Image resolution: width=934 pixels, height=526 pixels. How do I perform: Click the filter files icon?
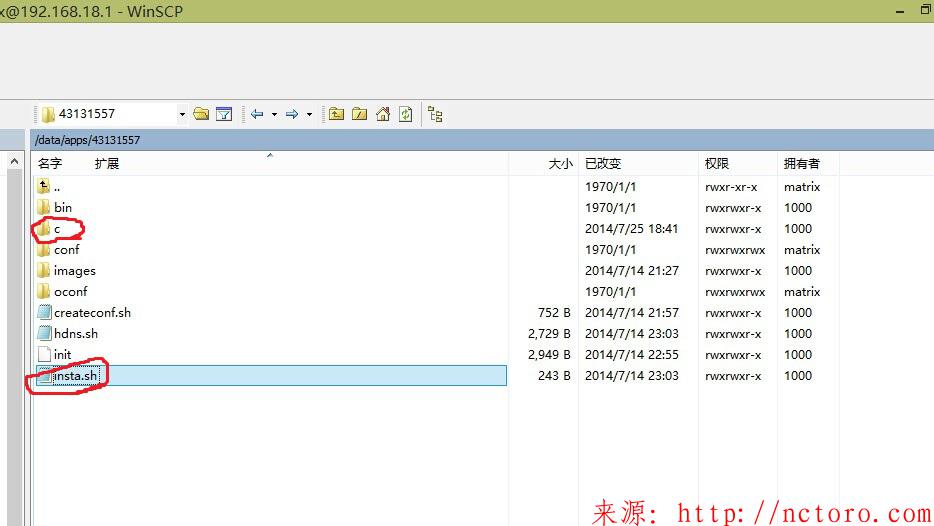click(x=224, y=114)
